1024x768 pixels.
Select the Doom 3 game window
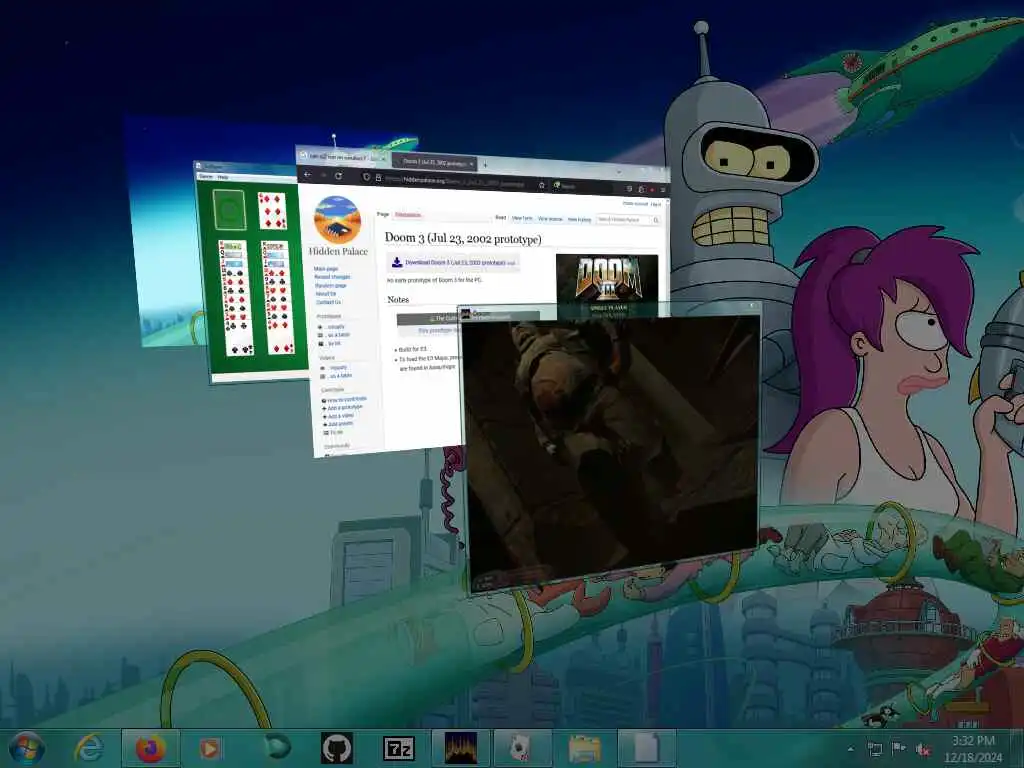(611, 447)
